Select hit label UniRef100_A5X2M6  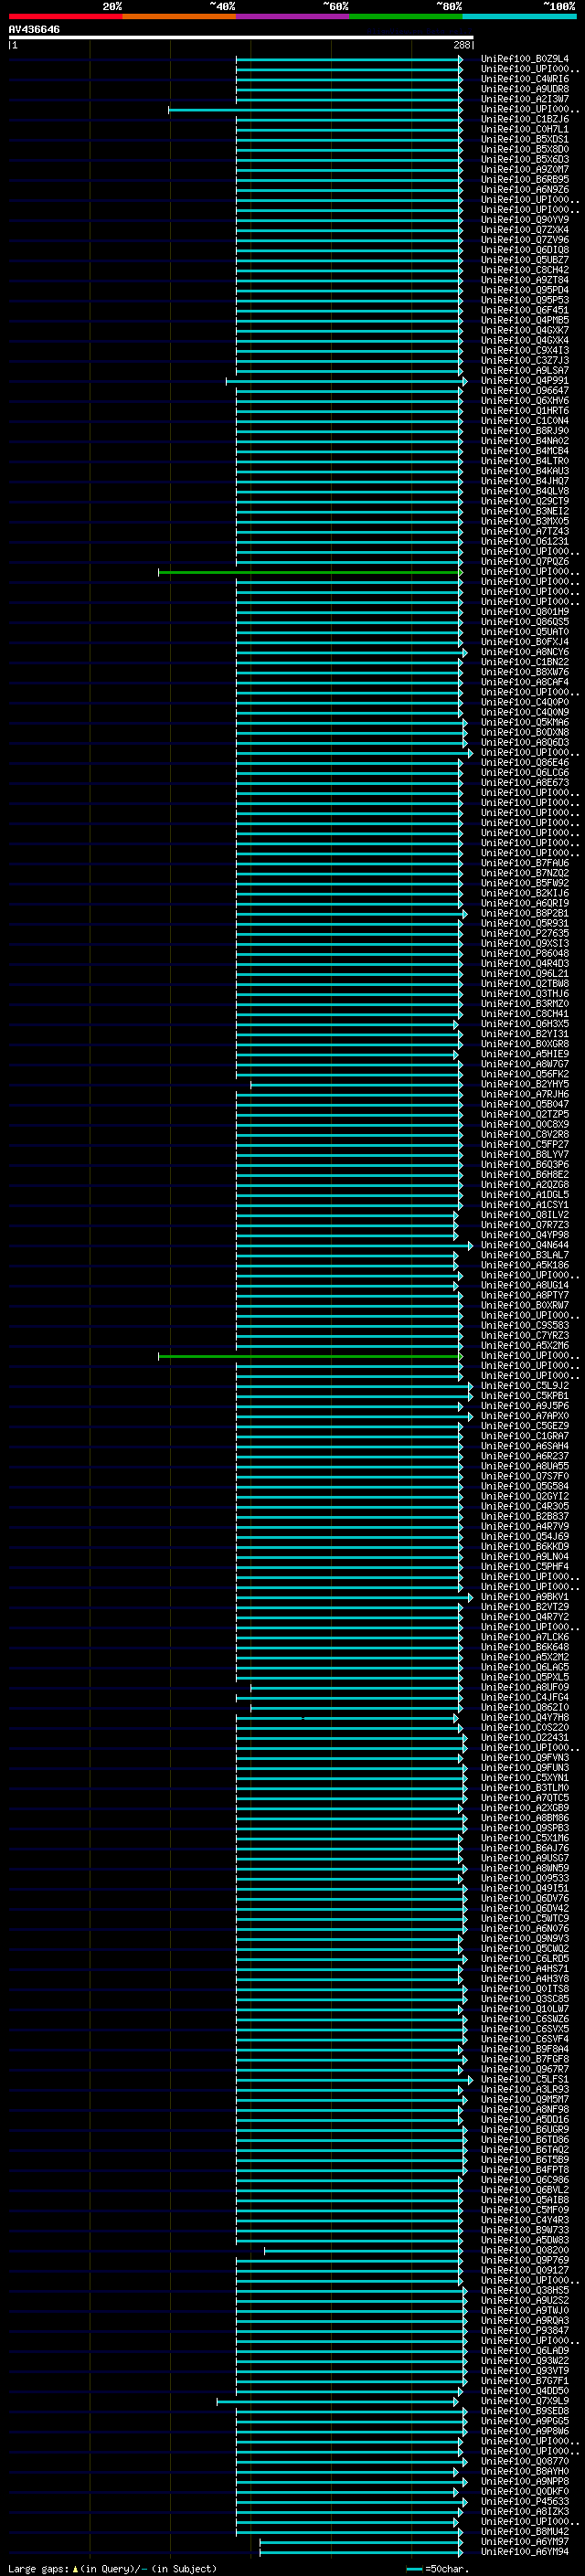525,1345
